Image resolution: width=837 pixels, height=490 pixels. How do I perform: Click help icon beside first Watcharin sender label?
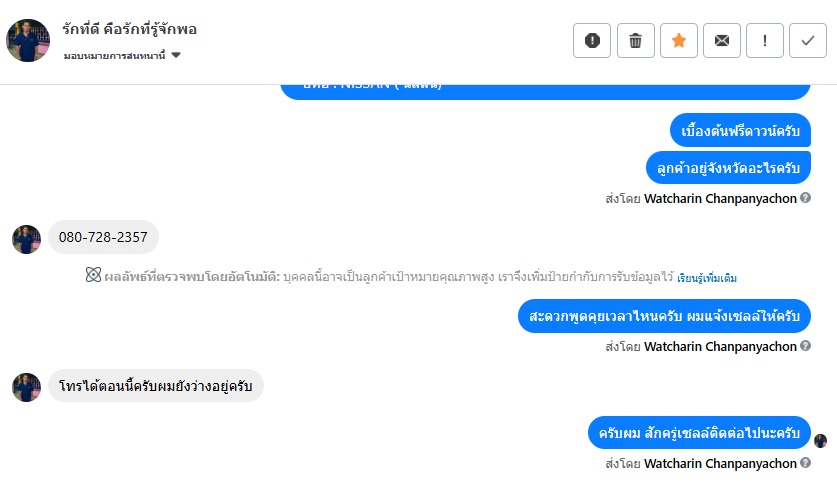click(x=806, y=198)
